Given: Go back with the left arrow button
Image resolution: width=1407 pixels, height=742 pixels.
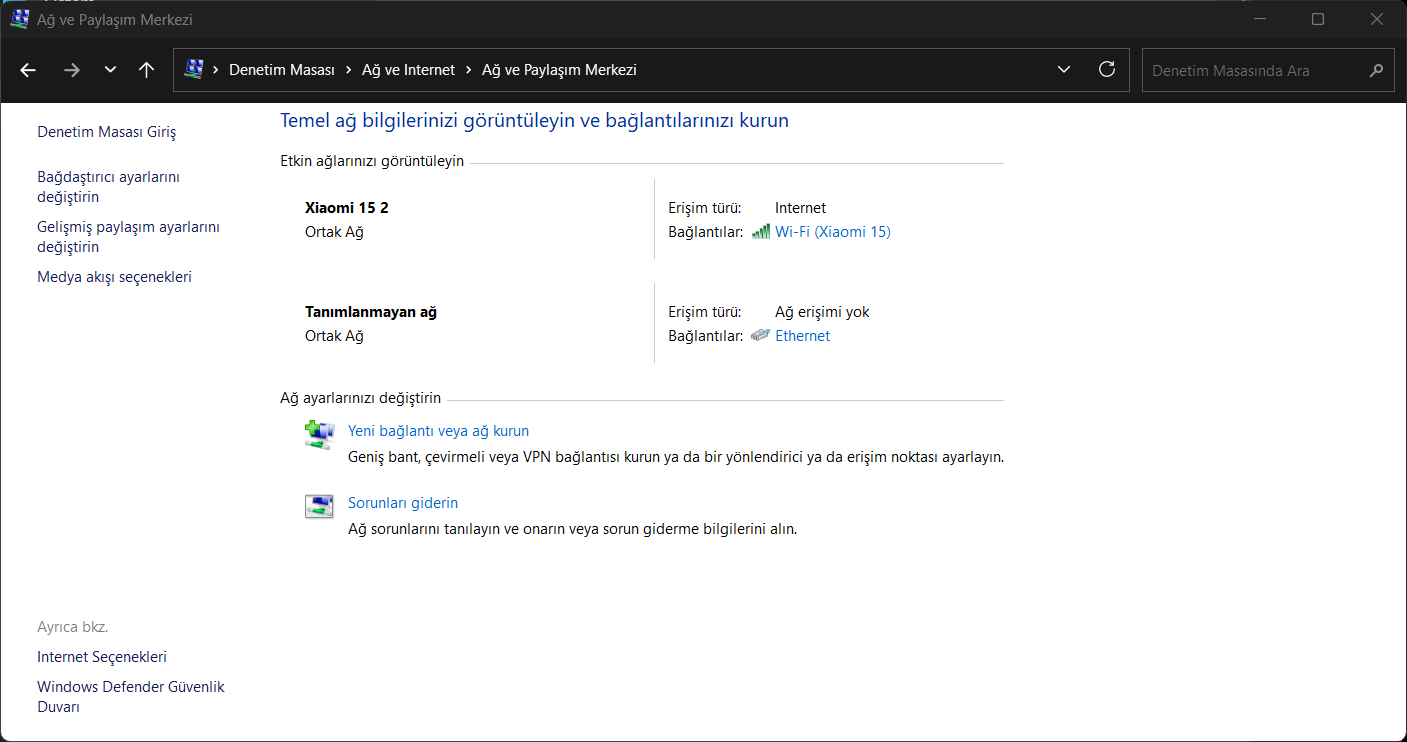Looking at the screenshot, I should pyautogui.click(x=28, y=70).
